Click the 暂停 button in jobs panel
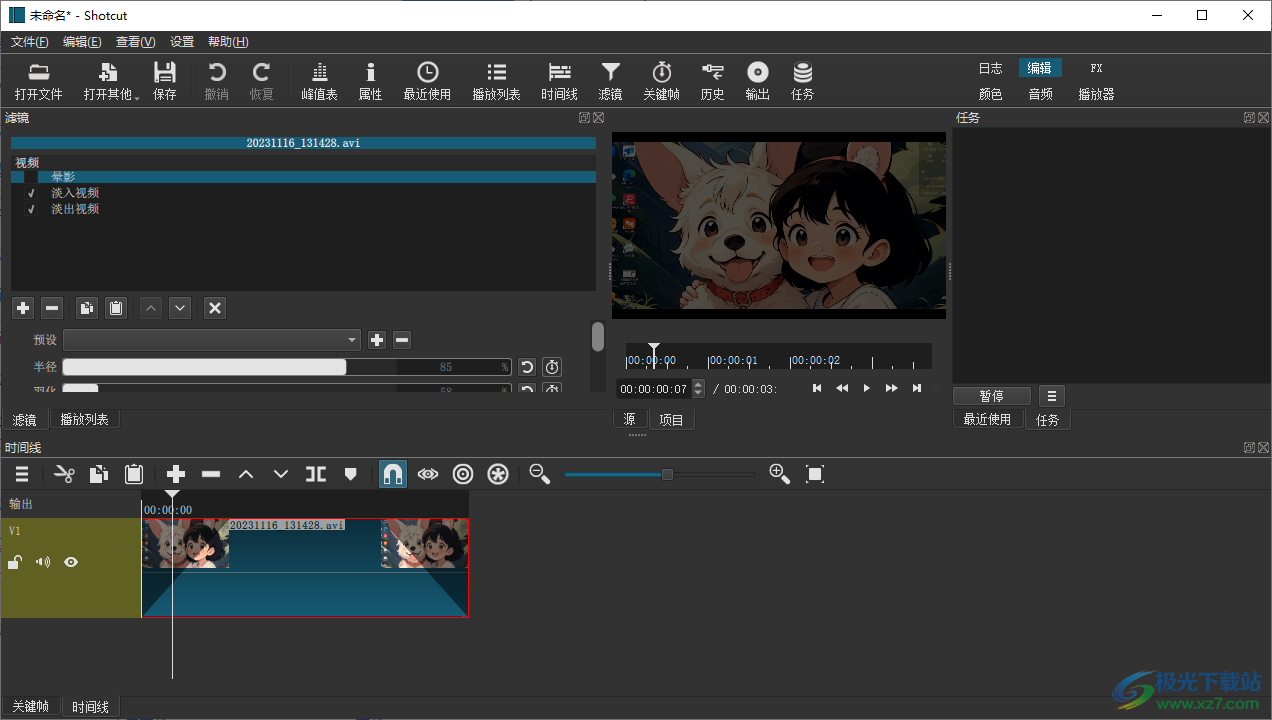 992,396
